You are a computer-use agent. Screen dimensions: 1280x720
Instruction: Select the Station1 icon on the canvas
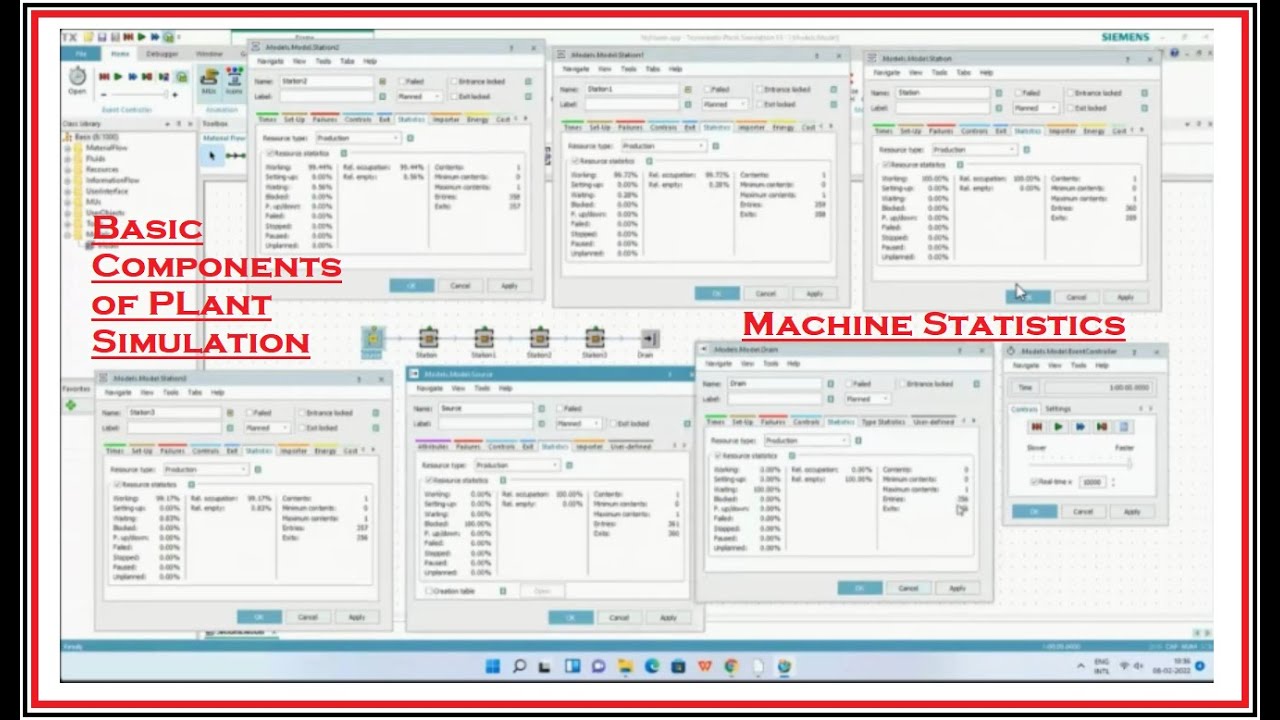tap(484, 338)
